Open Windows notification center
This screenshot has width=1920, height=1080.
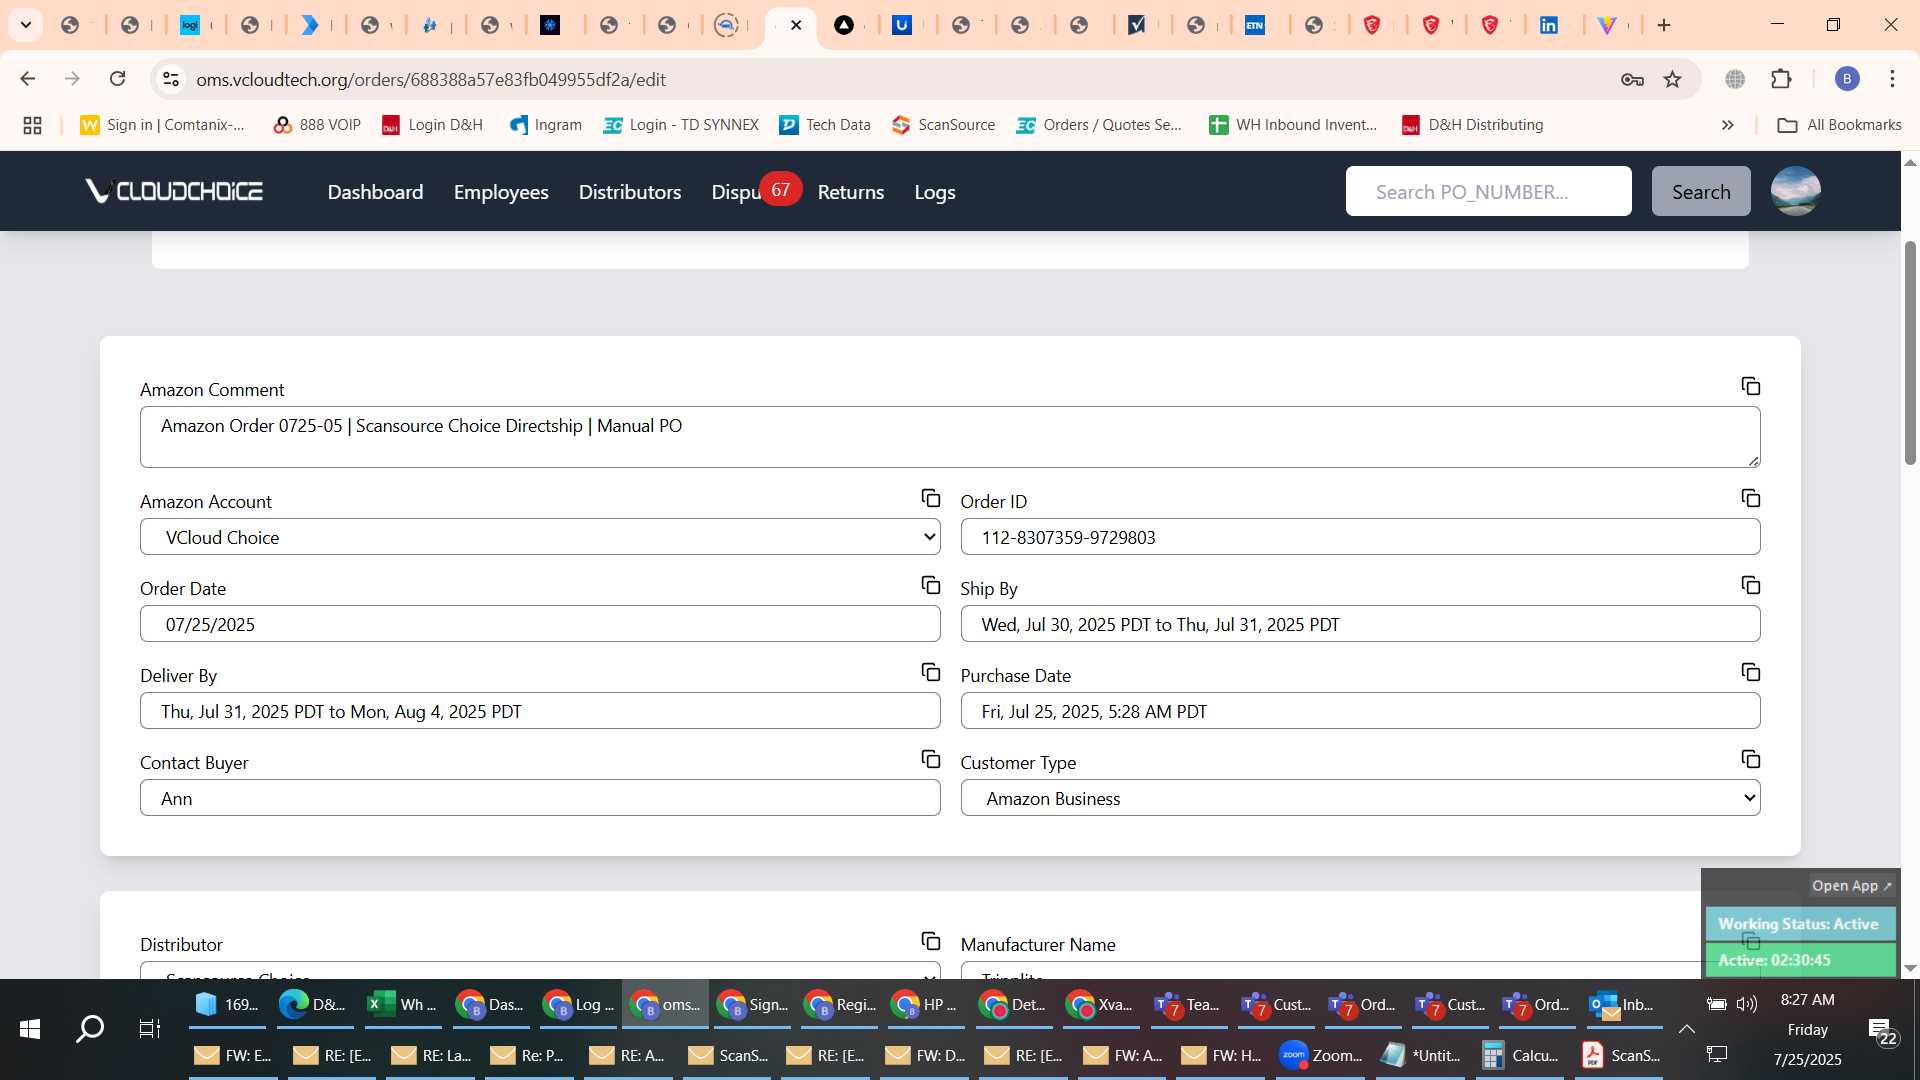pyautogui.click(x=1881, y=1030)
